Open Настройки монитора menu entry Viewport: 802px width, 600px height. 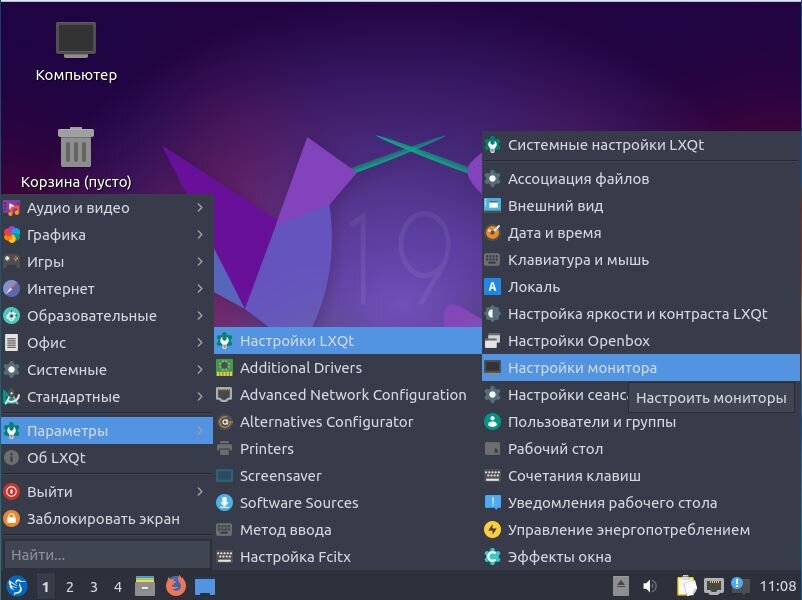pyautogui.click(x=640, y=368)
